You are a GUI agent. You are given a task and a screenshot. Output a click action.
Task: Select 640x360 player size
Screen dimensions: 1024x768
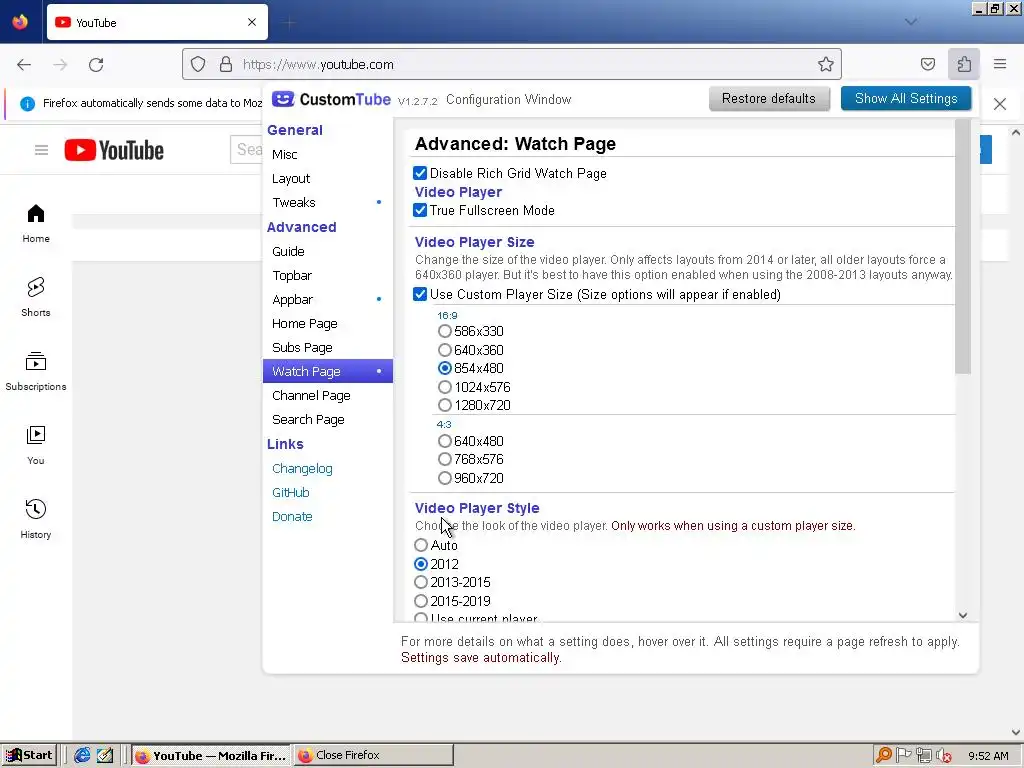pyautogui.click(x=445, y=350)
